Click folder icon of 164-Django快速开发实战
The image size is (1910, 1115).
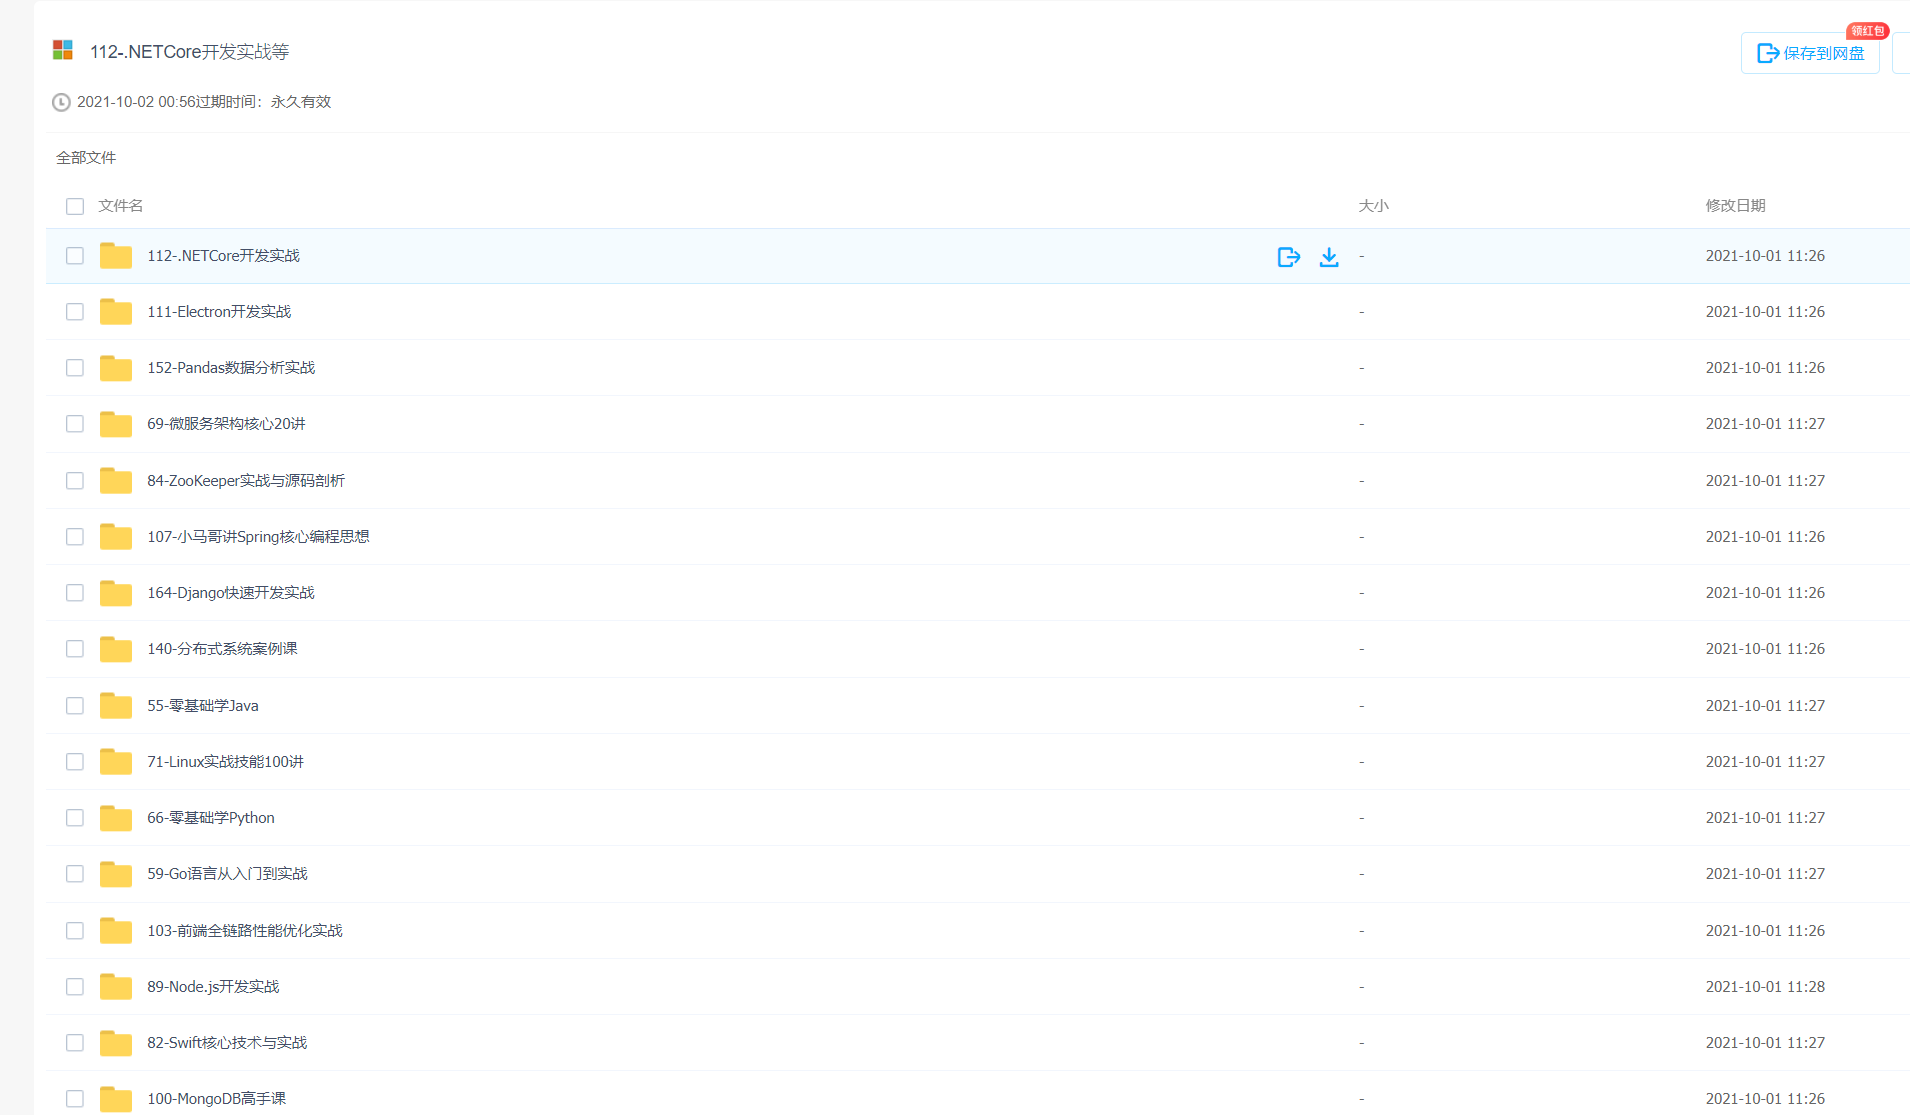[x=116, y=593]
